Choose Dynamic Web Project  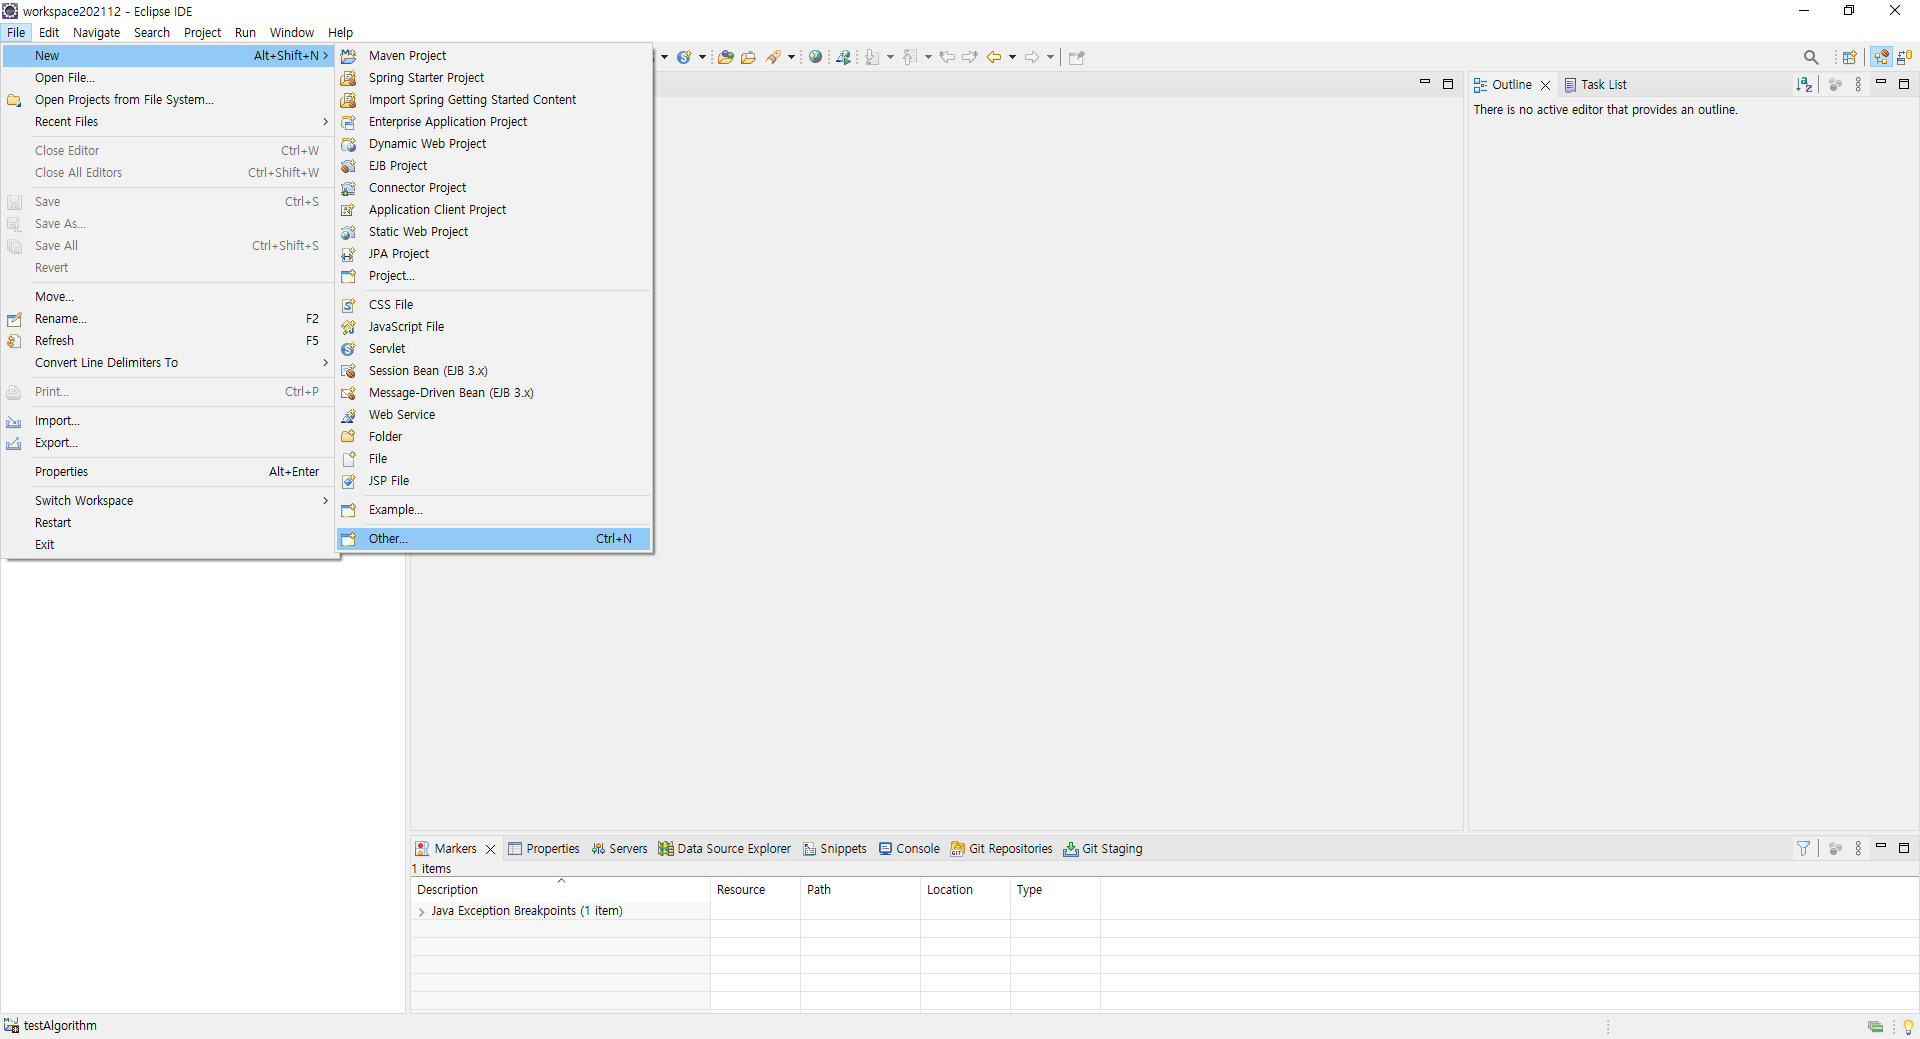tap(494, 144)
